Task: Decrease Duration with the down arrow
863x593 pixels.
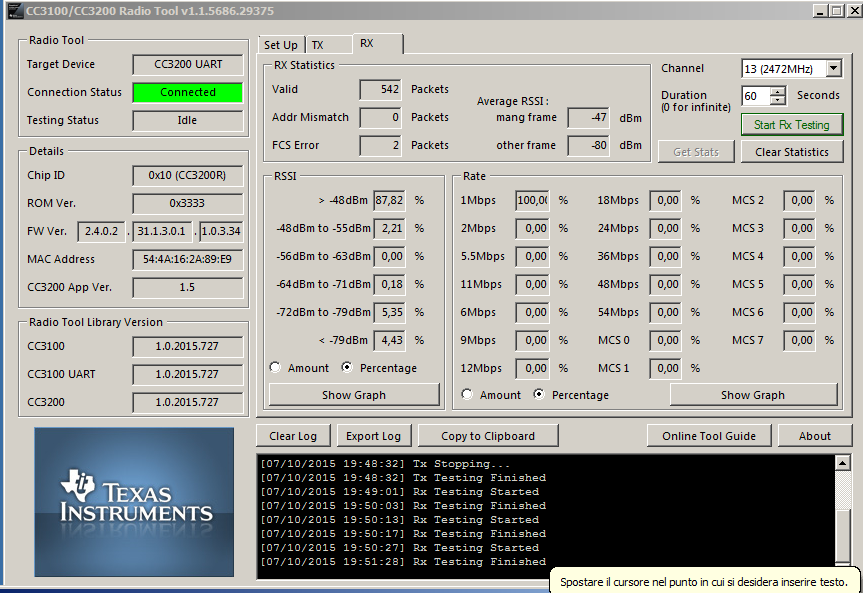Action: (x=778, y=101)
